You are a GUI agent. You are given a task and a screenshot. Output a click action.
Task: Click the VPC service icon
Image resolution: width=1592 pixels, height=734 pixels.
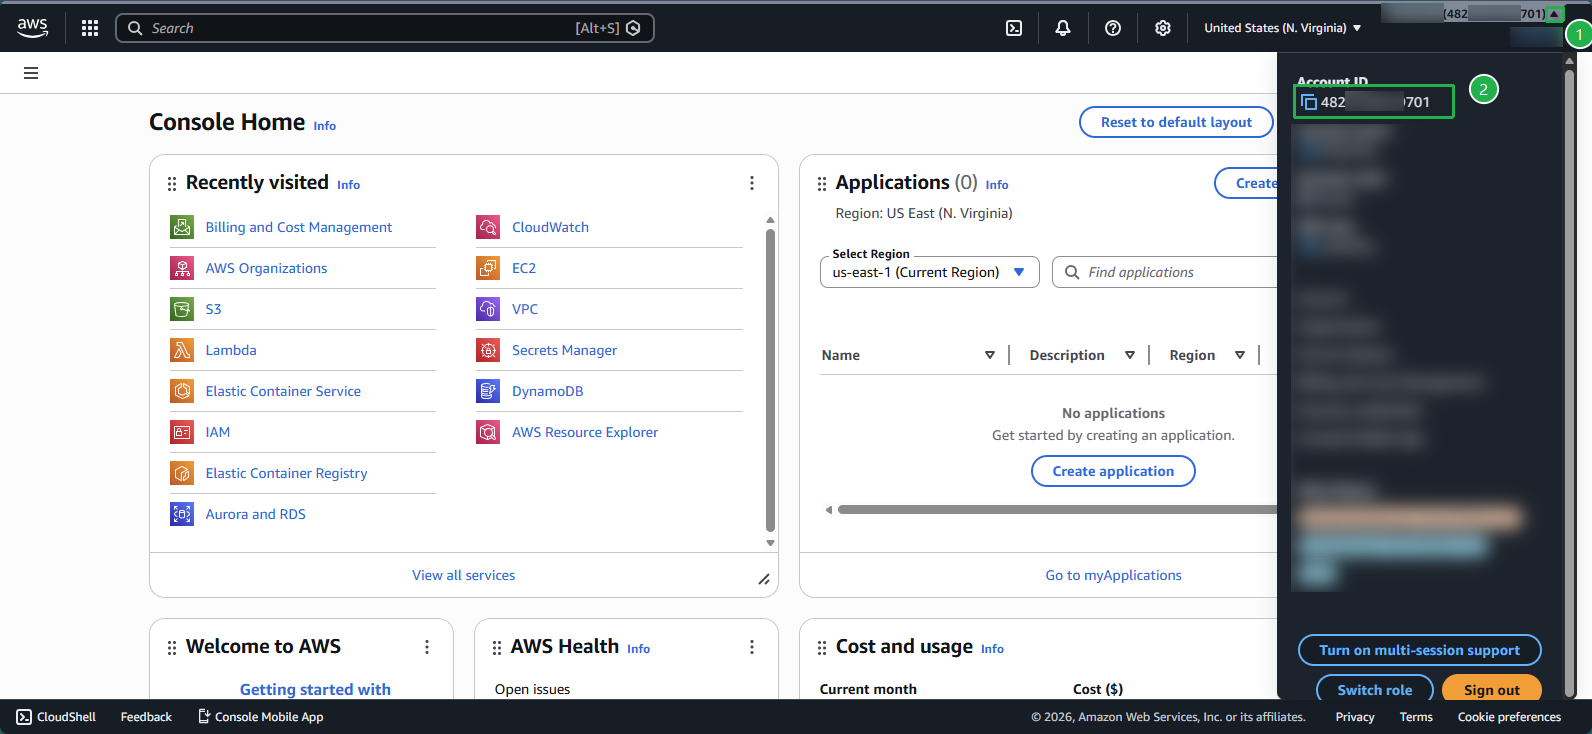(488, 309)
